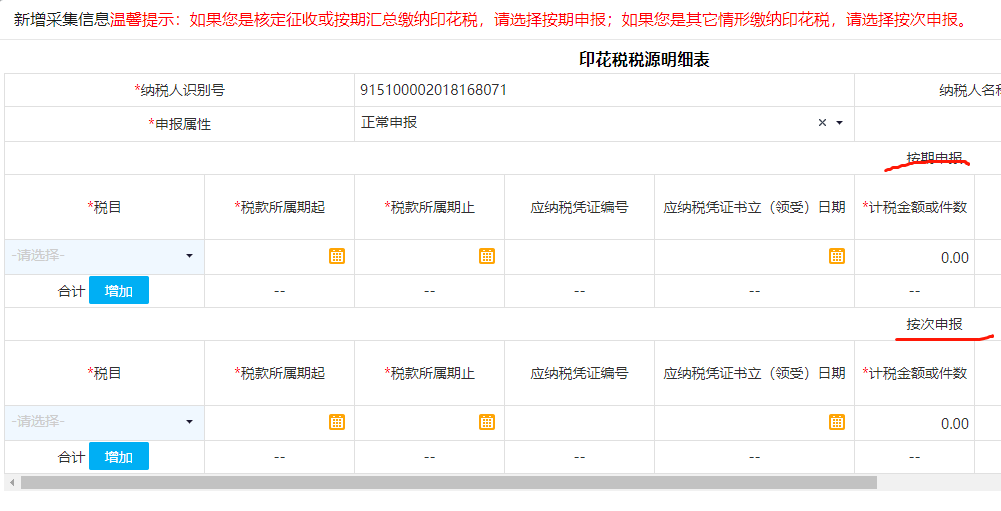Screen dimensions: 1001x511
Task: Click the 税目 column header under 按期申报
Action: coord(104,207)
